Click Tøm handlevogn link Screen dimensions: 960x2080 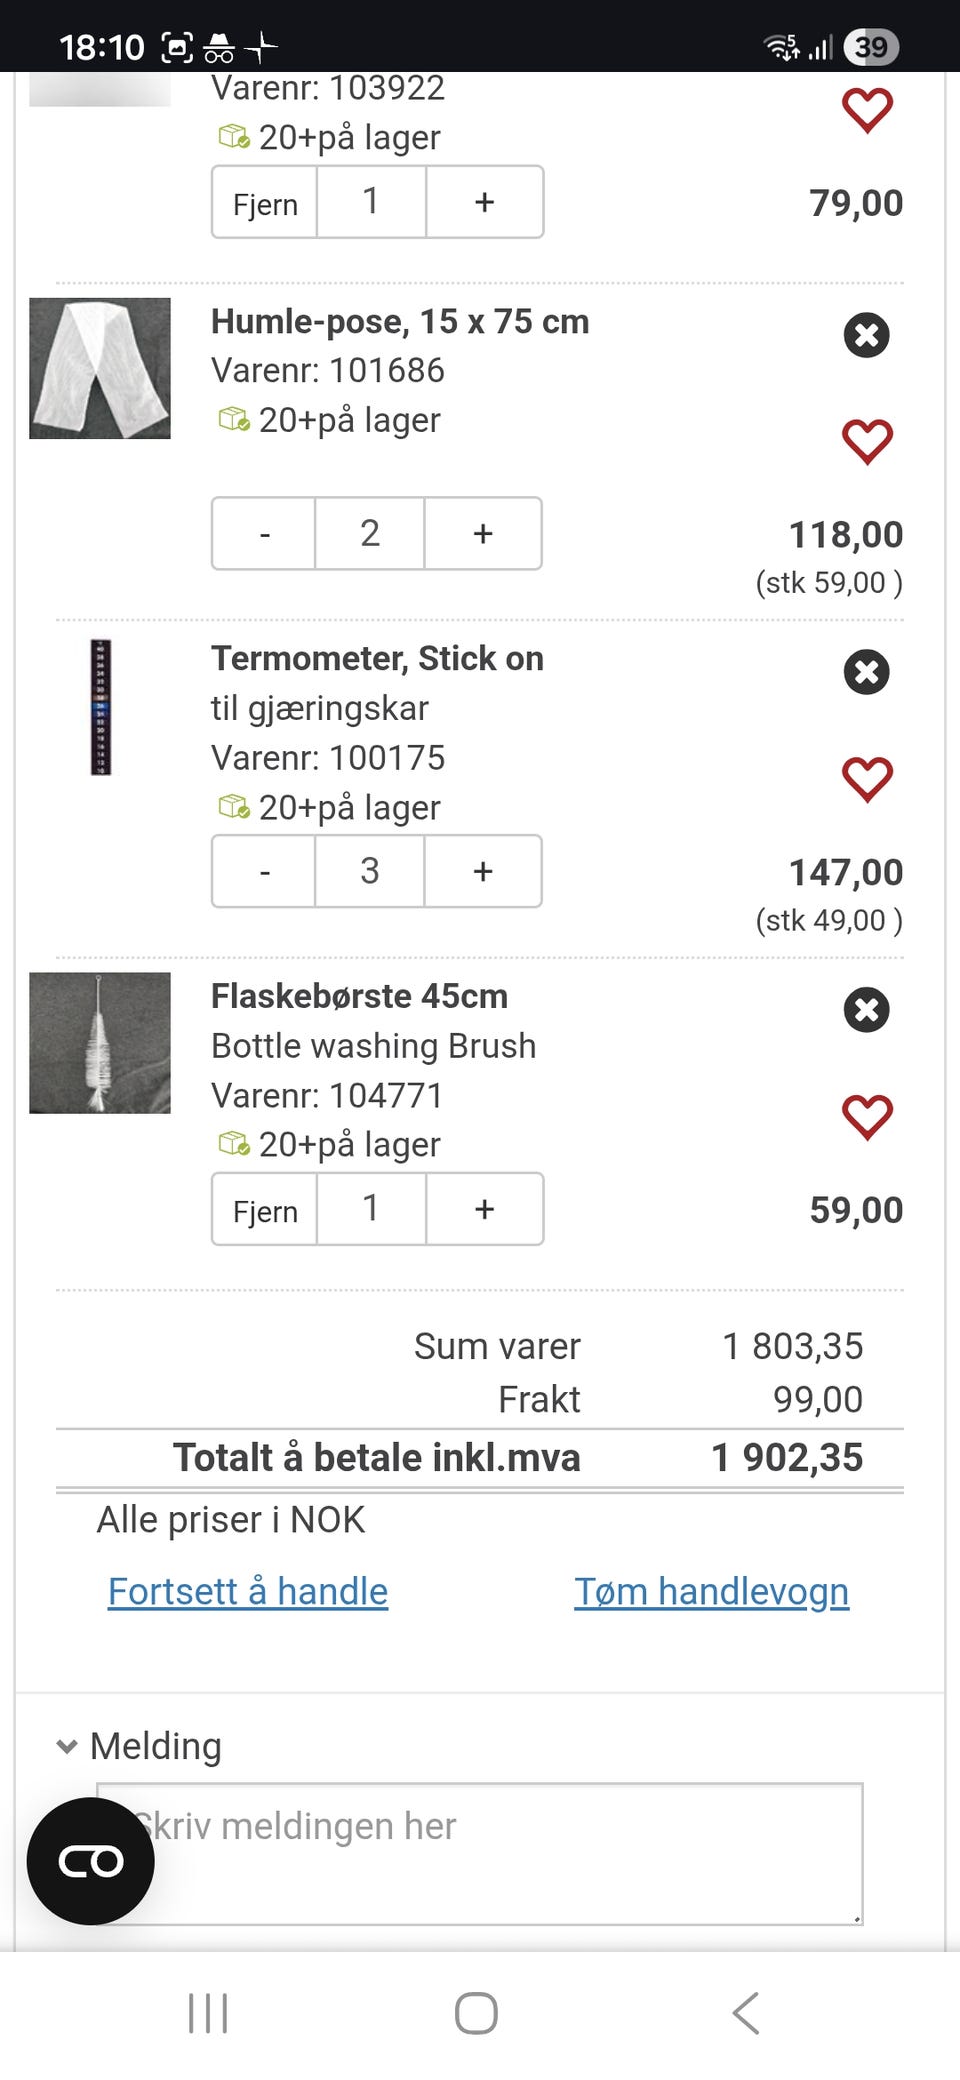tap(711, 1591)
